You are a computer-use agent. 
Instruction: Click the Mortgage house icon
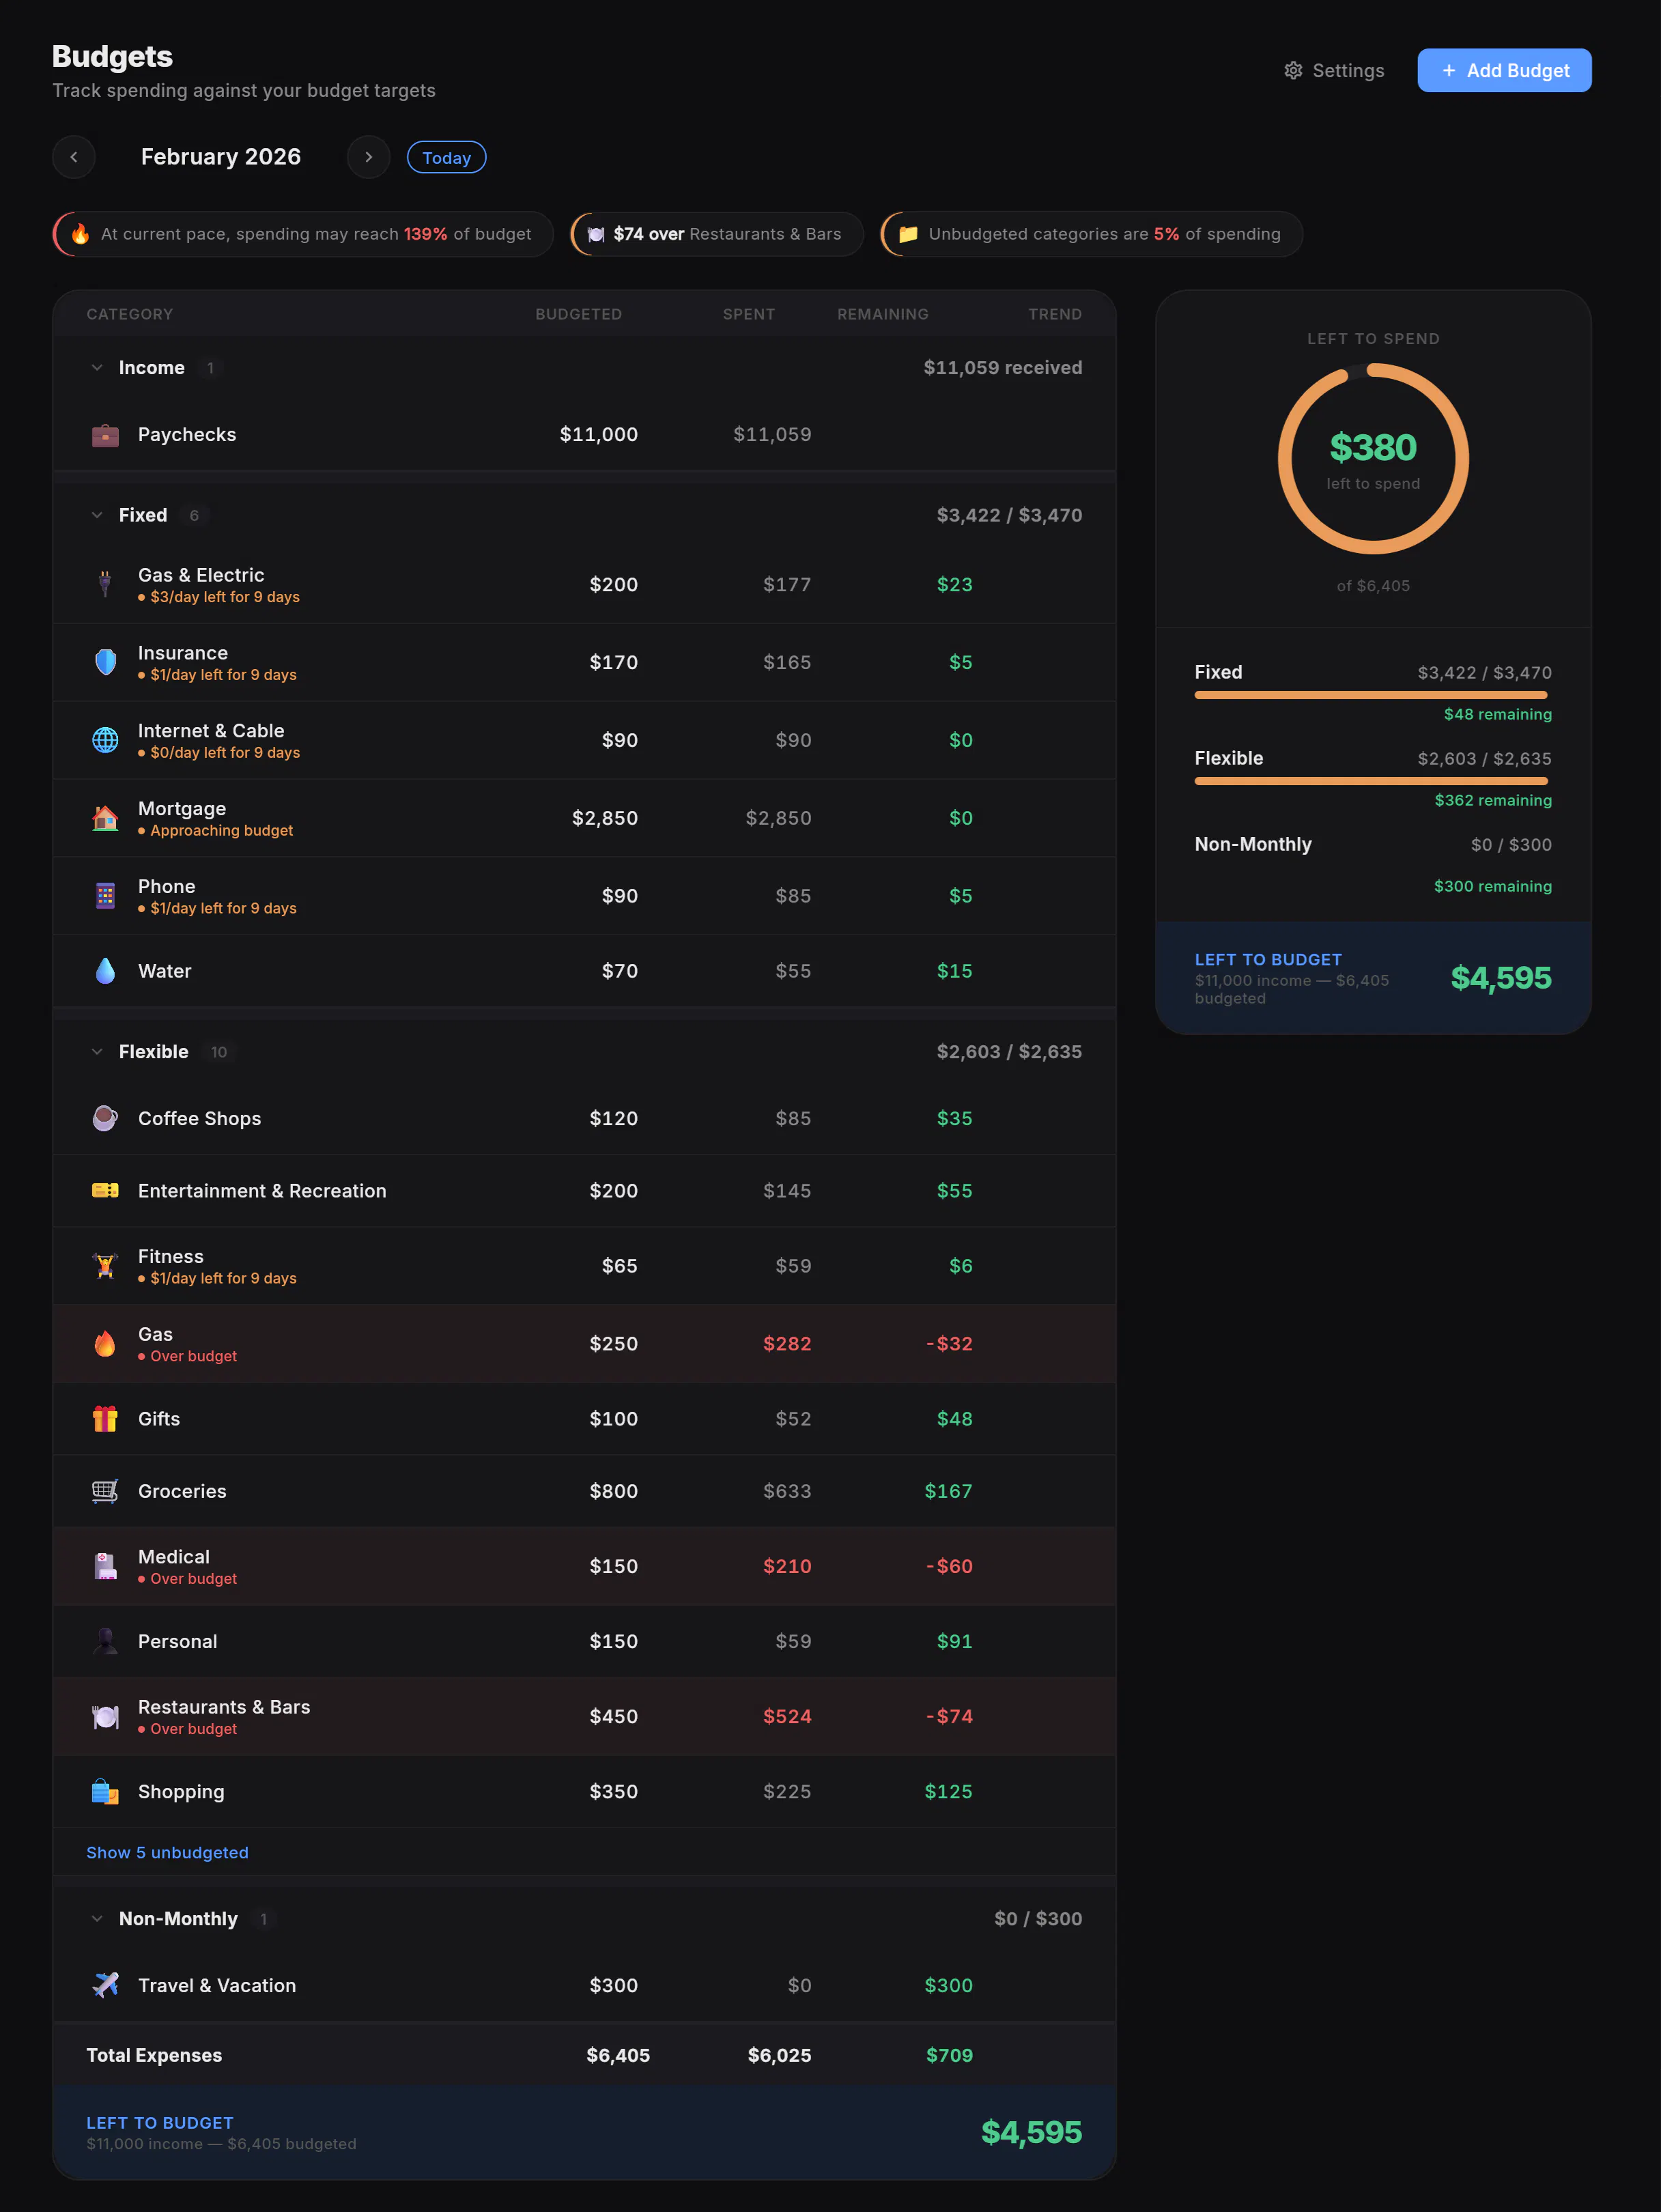point(105,818)
